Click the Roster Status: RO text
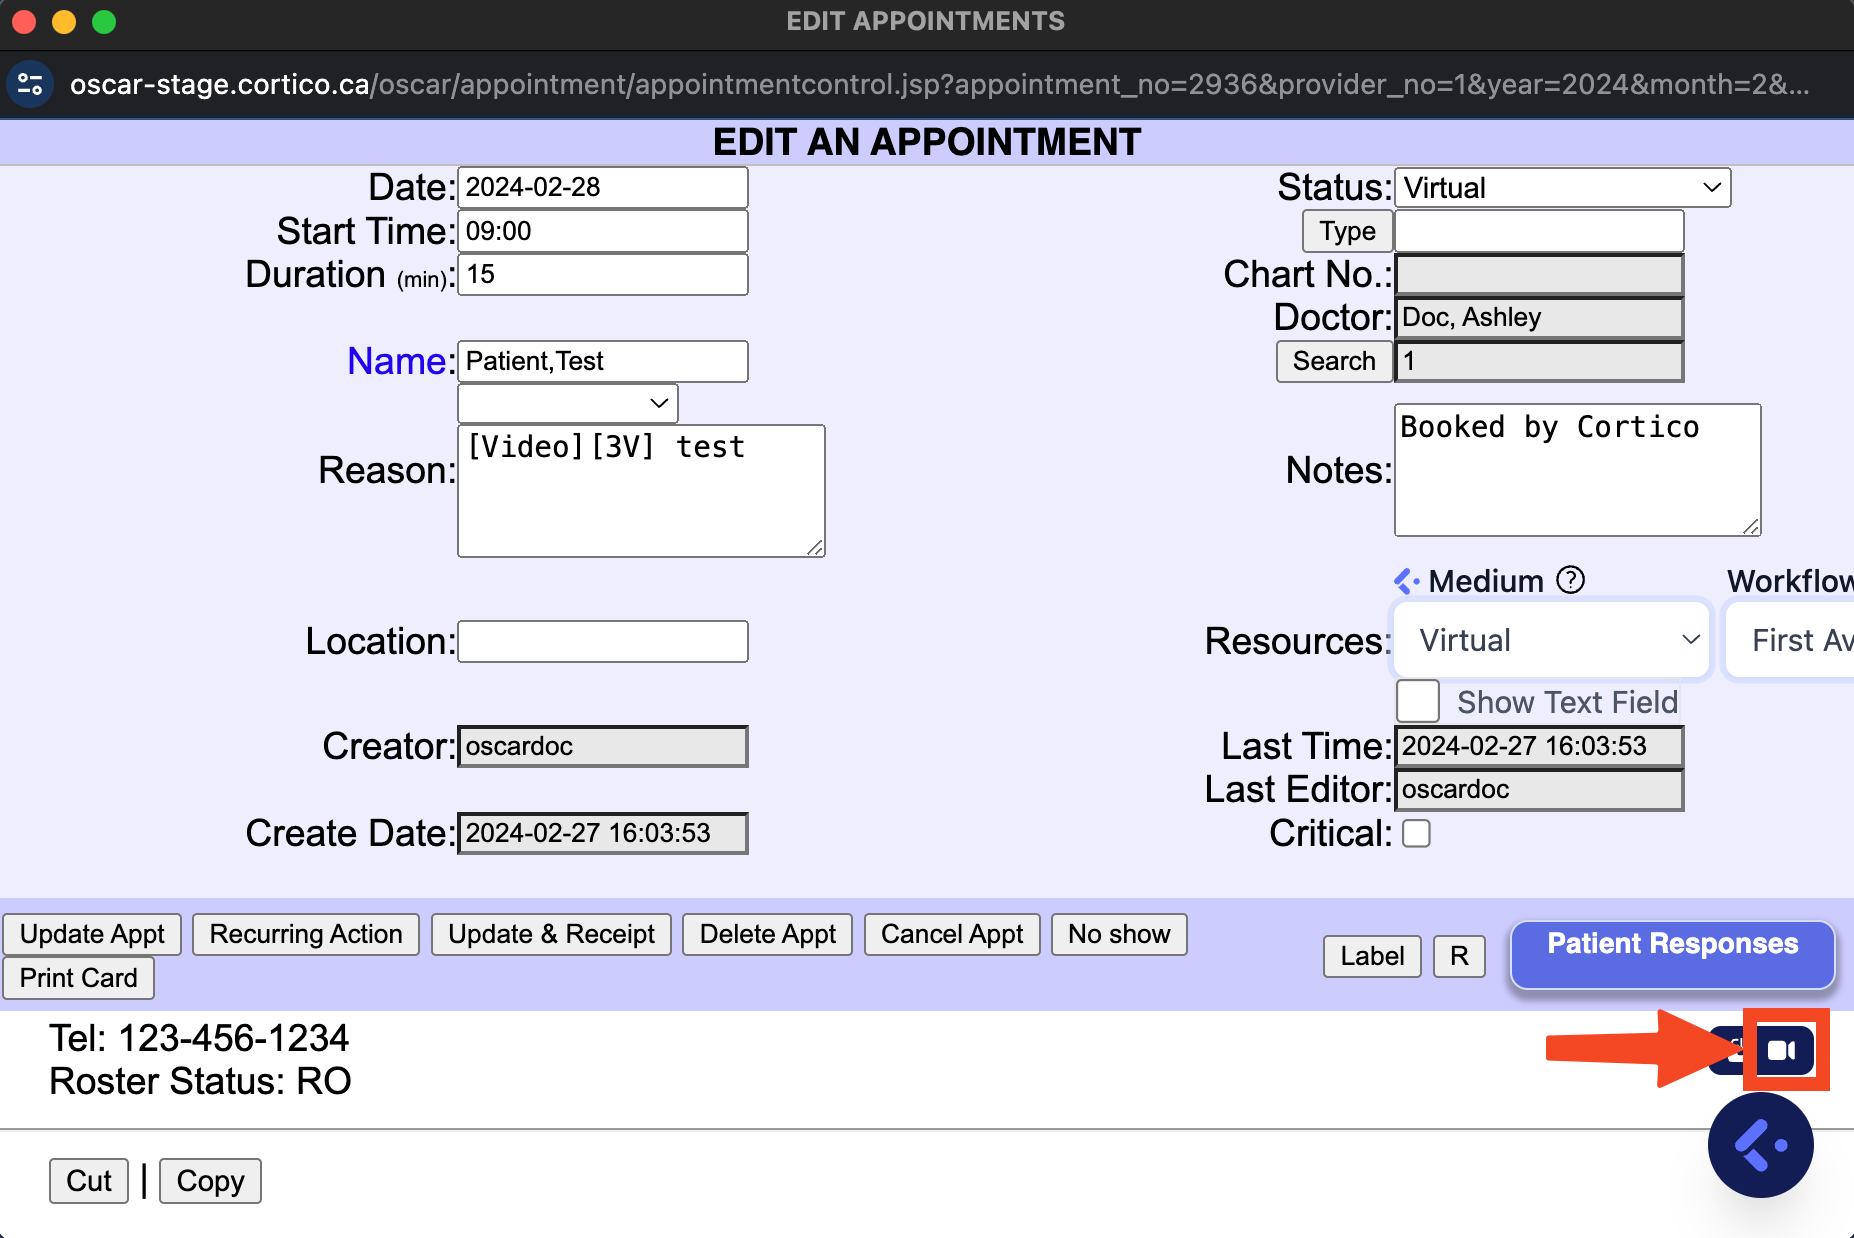The image size is (1854, 1238). (200, 1081)
